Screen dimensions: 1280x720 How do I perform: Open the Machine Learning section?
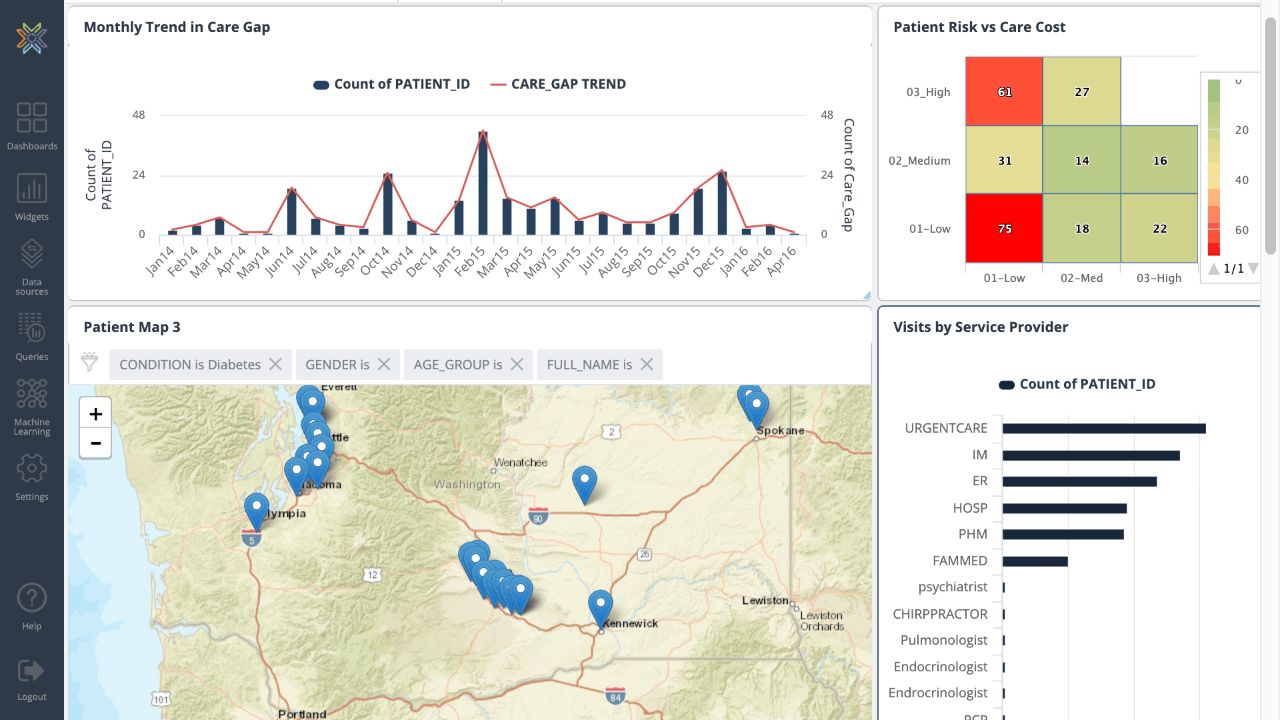32,404
